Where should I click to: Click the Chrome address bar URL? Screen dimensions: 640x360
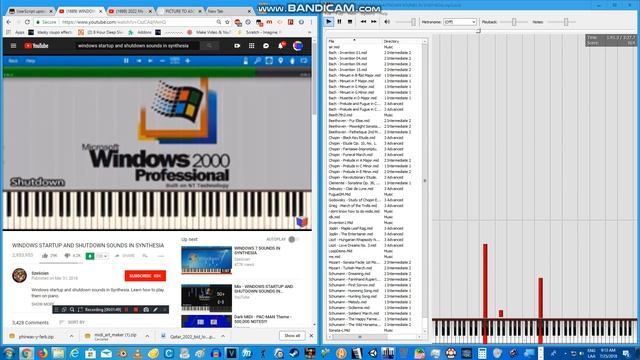[x=114, y=22]
